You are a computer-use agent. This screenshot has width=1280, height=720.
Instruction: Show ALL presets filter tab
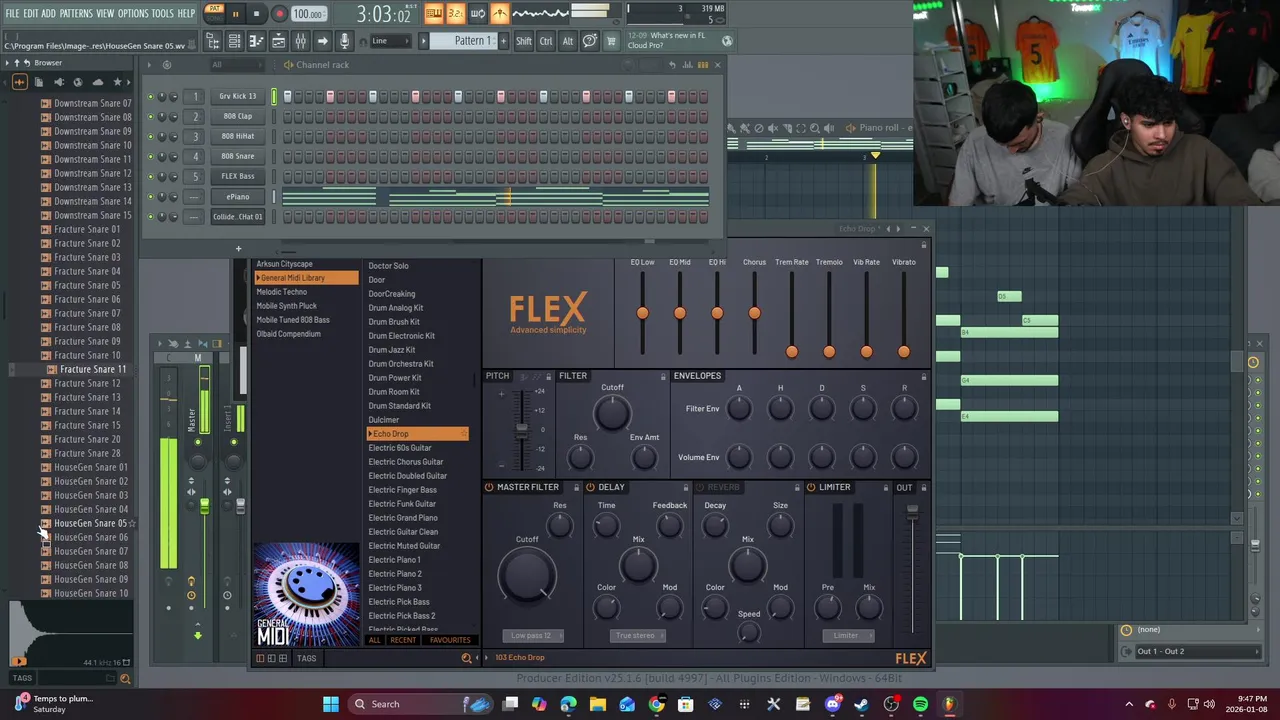[x=375, y=640]
